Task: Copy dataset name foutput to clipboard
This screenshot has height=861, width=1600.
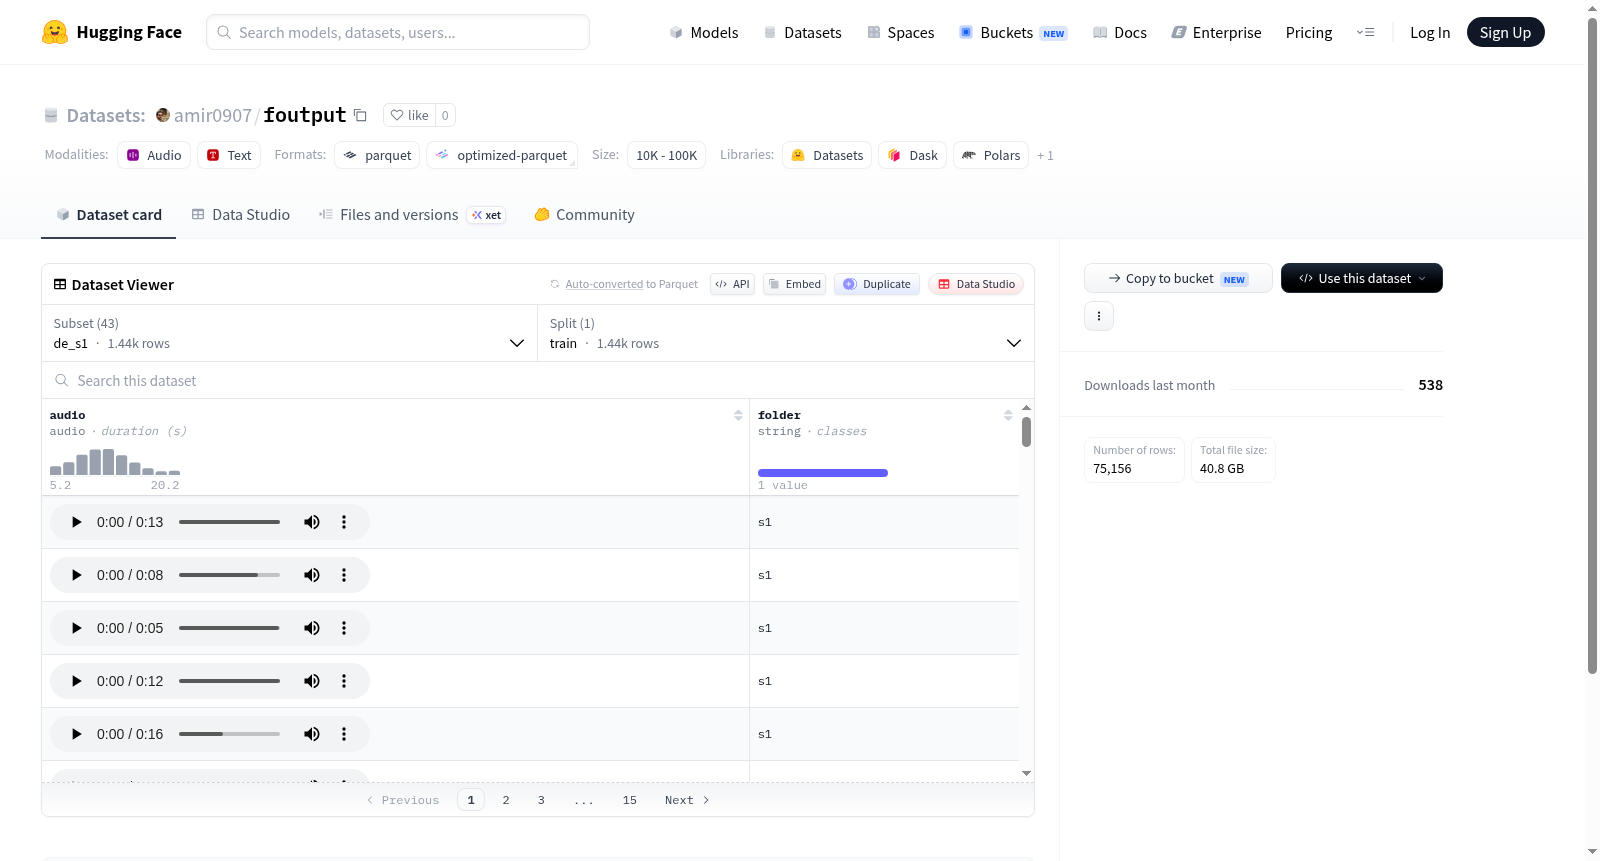Action: [x=360, y=115]
